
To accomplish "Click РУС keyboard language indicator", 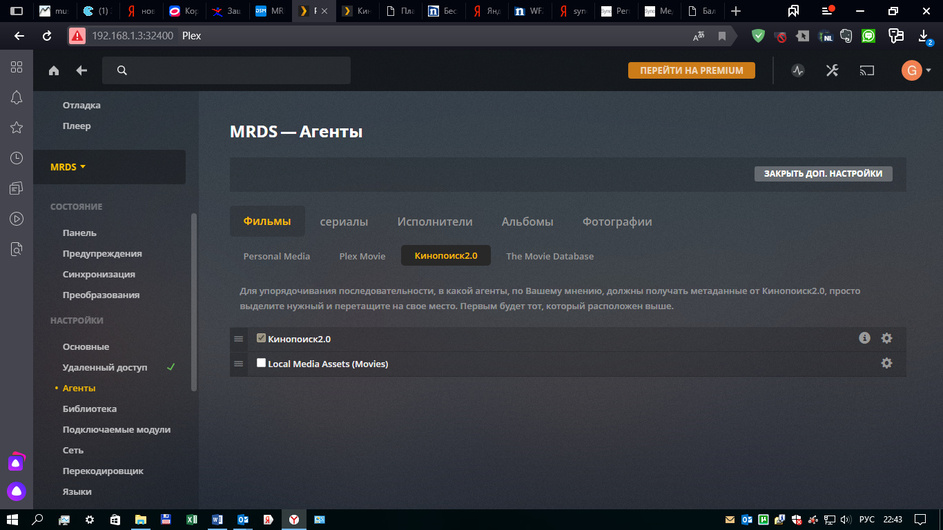I will click(x=867, y=519).
